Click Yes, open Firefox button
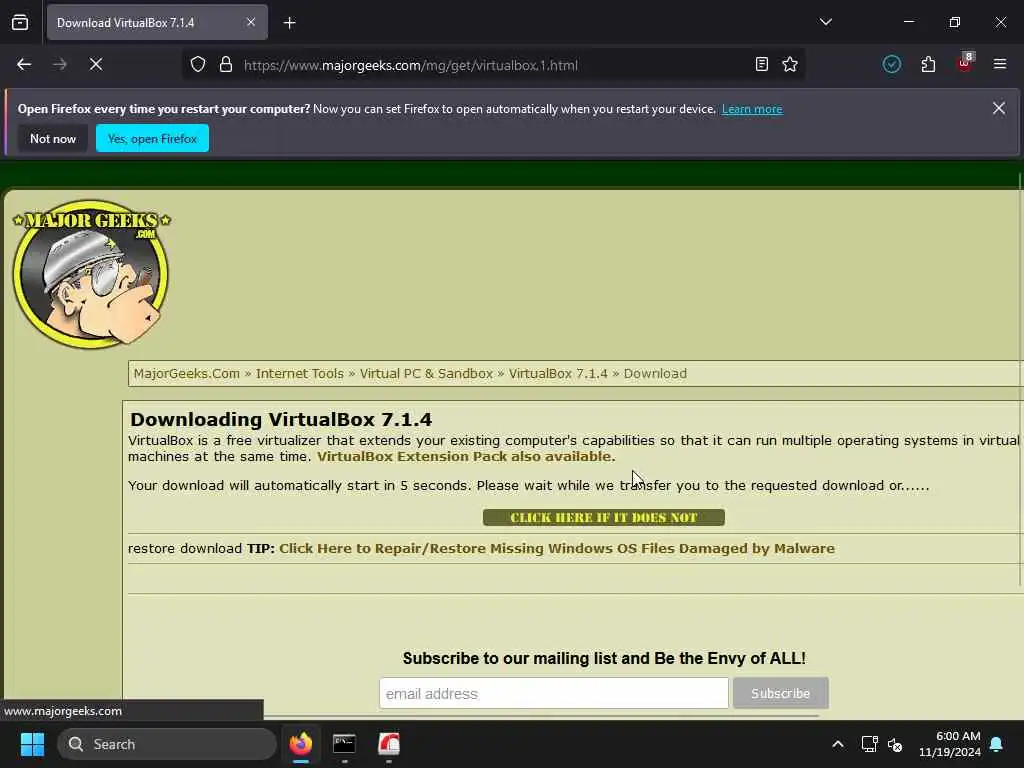Screen dimensions: 1024x768 pyautogui.click(x=152, y=138)
